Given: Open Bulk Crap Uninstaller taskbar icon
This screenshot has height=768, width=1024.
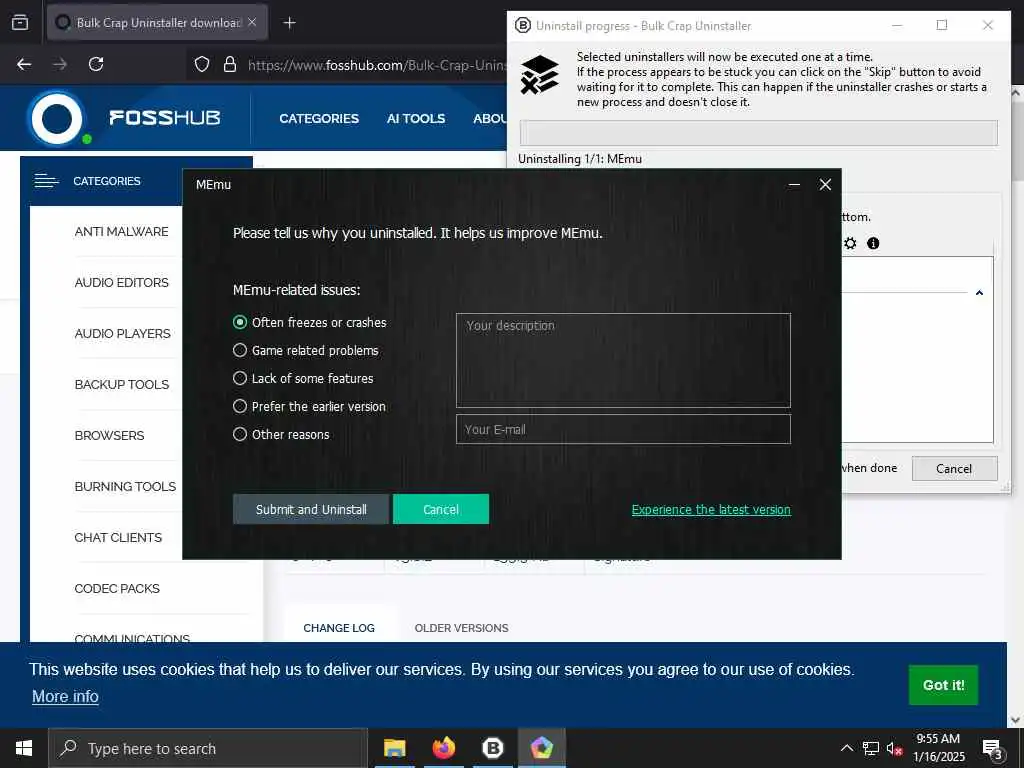Looking at the screenshot, I should click(492, 748).
